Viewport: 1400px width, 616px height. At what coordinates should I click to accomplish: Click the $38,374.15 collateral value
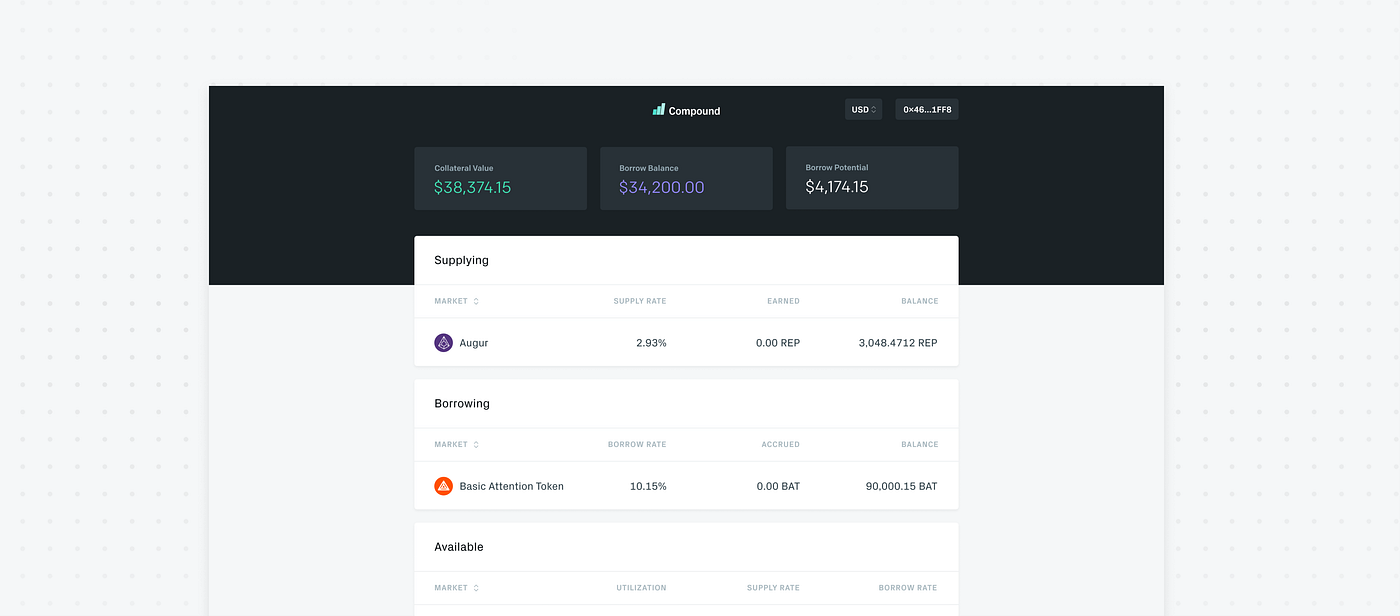(x=473, y=187)
